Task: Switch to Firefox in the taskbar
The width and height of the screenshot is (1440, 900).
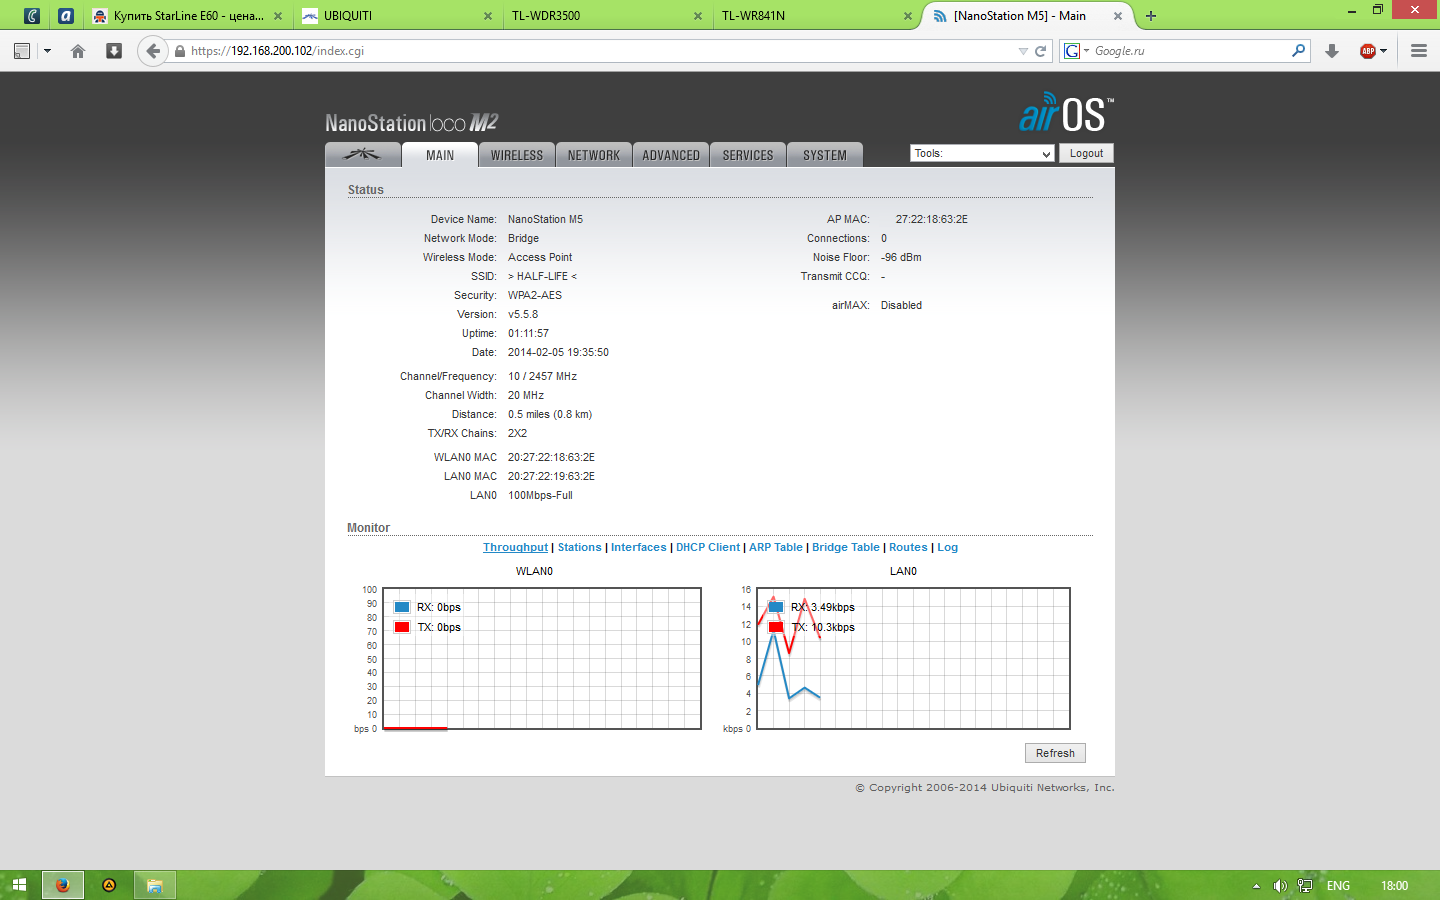Action: (x=62, y=885)
